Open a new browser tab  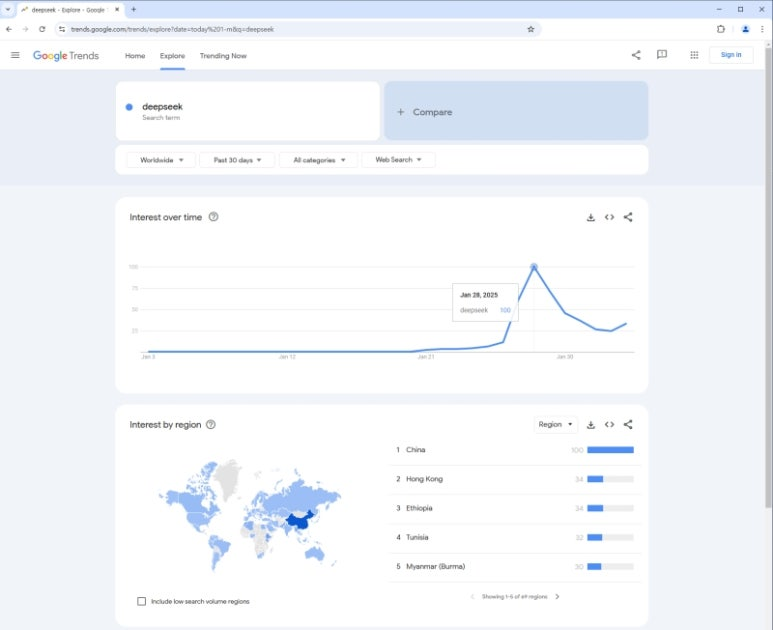(x=134, y=9)
